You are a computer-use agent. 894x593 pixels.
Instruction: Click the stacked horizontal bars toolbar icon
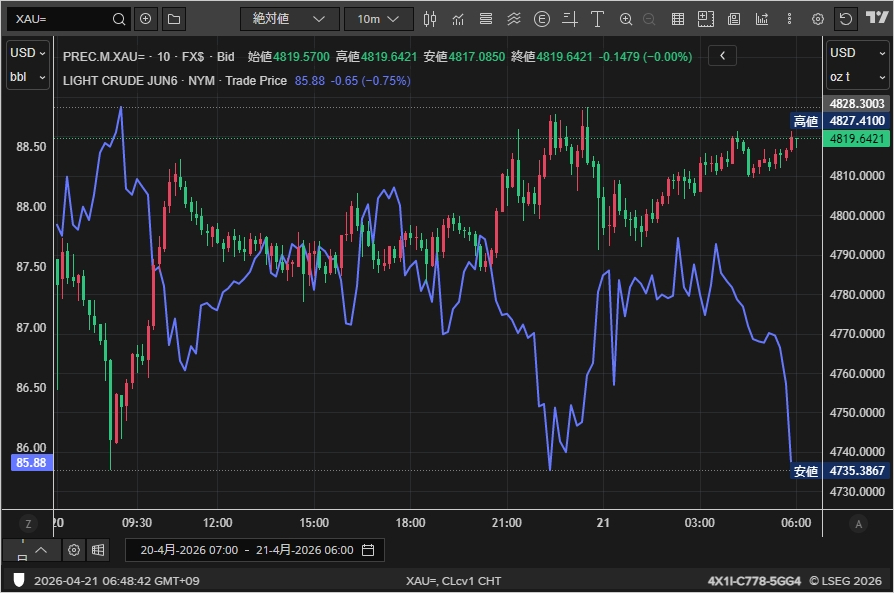486,19
